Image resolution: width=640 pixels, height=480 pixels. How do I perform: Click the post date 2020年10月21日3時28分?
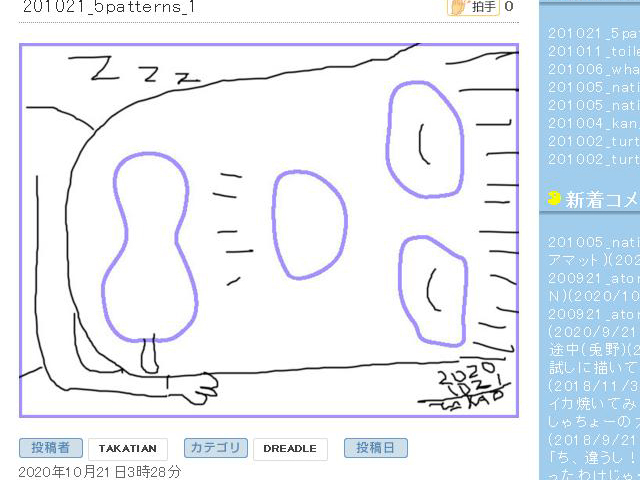[100, 471]
